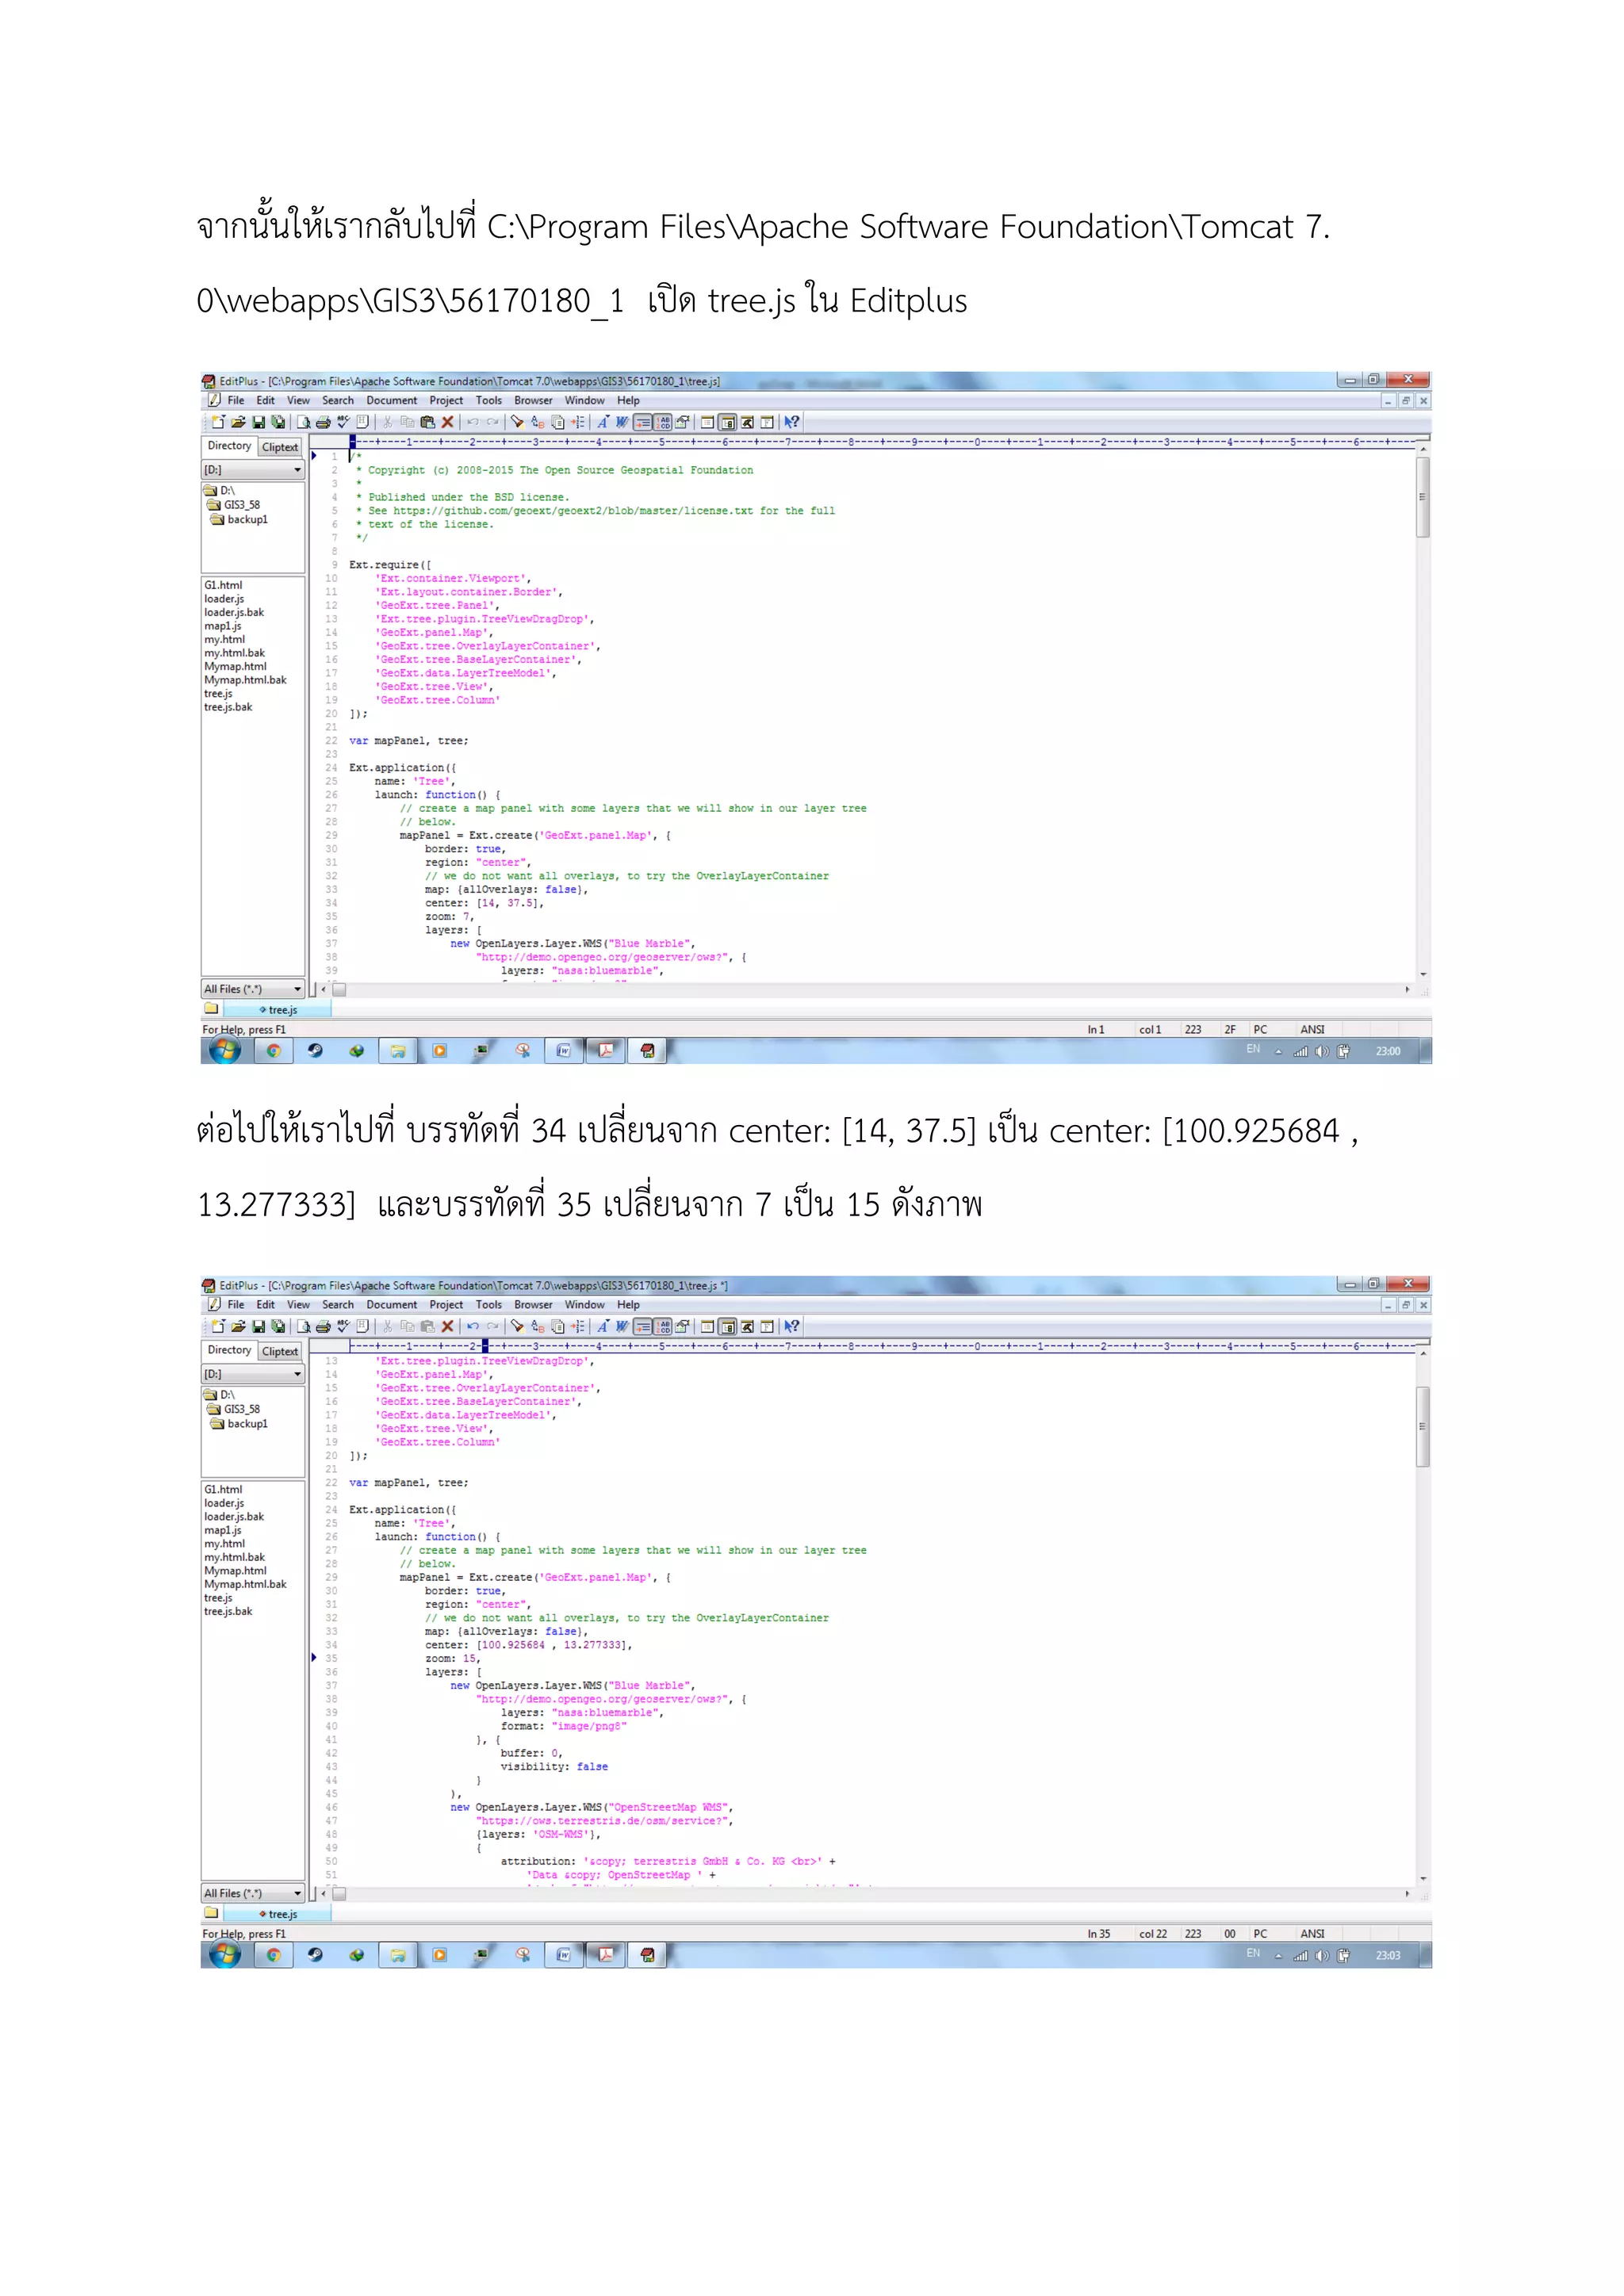Click vertical scrollbar thumb in upper editor

coord(1422,497)
